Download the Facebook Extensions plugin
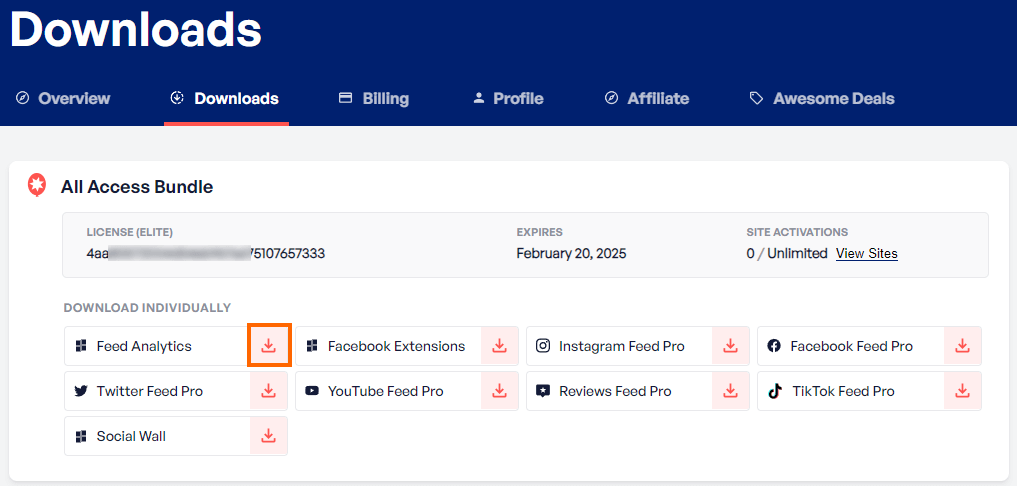This screenshot has height=486, width=1017. tap(499, 346)
